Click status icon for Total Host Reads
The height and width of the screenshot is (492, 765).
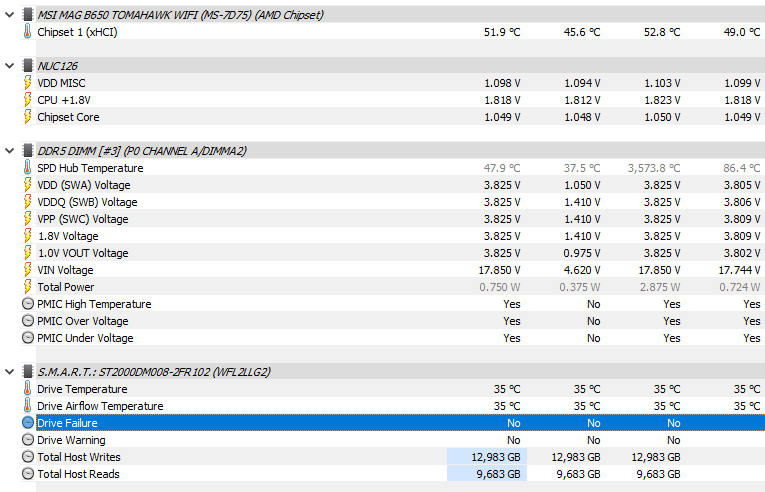coord(28,474)
